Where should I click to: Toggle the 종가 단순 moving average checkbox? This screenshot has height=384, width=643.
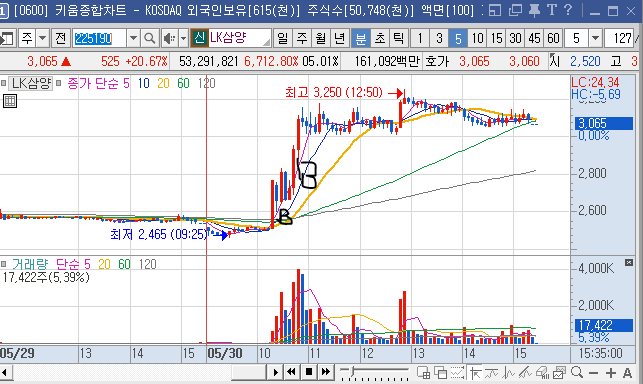pyautogui.click(x=59, y=83)
